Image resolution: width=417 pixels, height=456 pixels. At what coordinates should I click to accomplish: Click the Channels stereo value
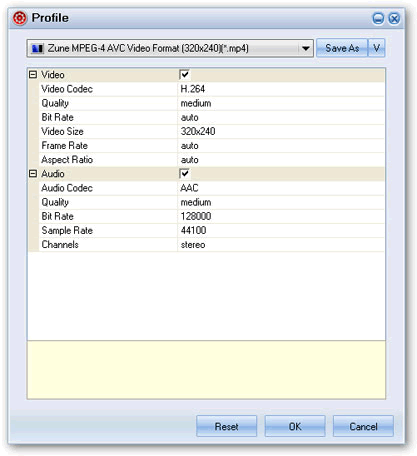click(193, 245)
